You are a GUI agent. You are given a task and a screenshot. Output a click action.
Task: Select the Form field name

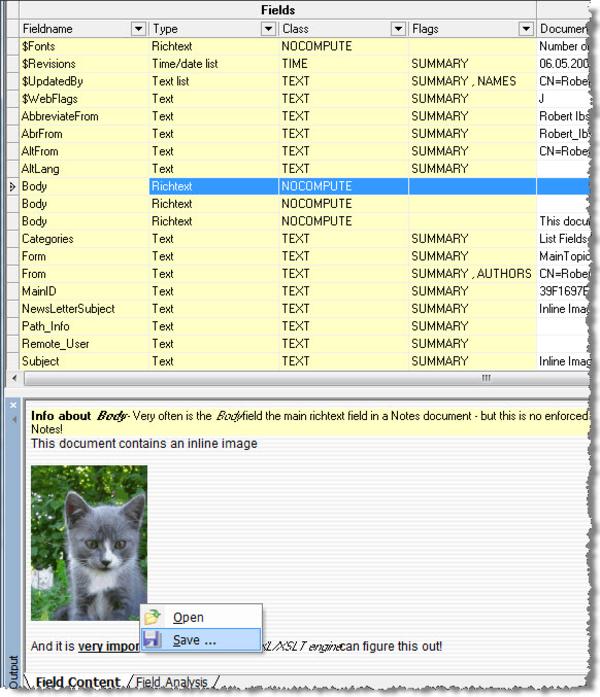click(34, 256)
